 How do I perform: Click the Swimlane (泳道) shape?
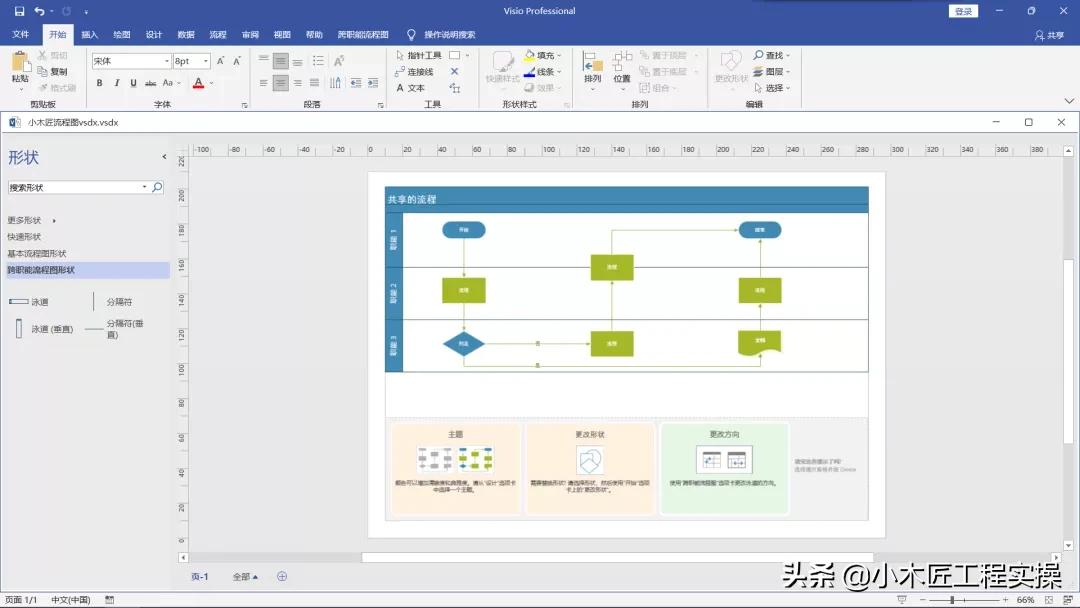click(28, 302)
